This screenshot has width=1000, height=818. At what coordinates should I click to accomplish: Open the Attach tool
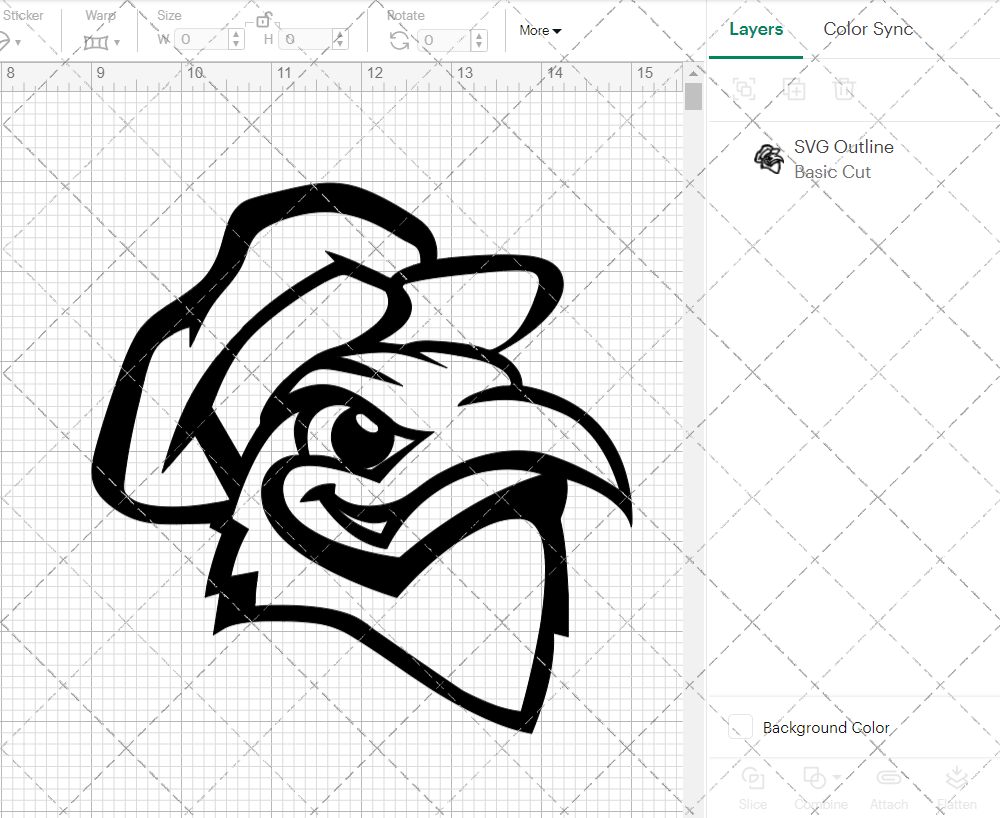coord(889,786)
